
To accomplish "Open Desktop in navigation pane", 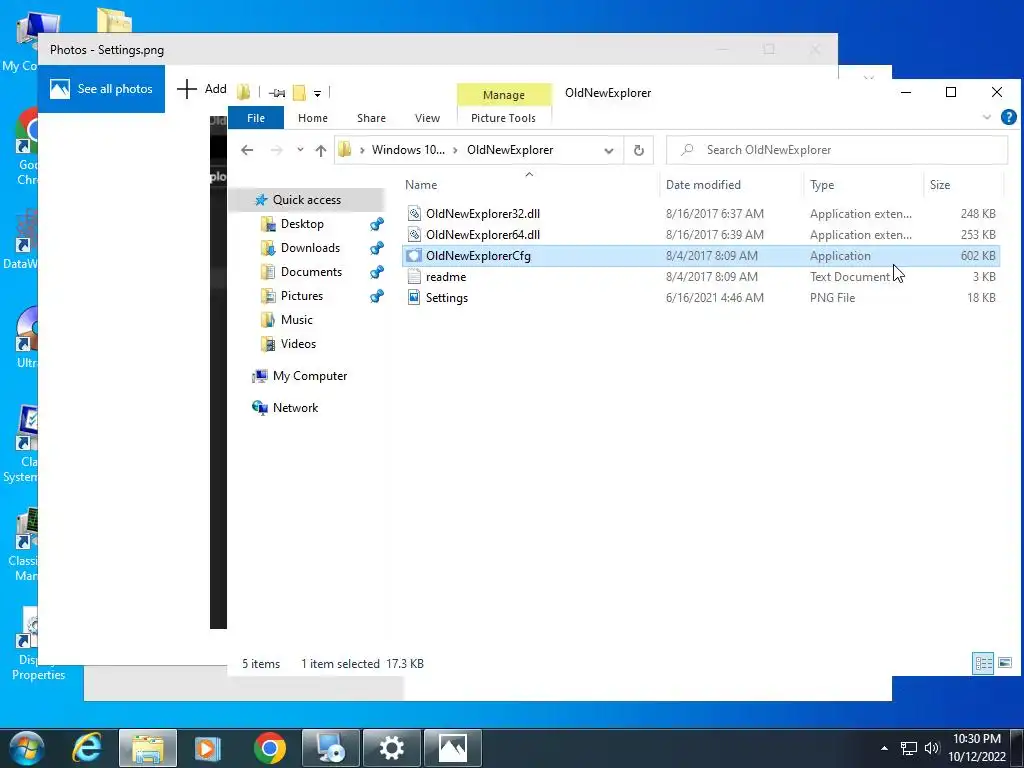I will coord(302,224).
